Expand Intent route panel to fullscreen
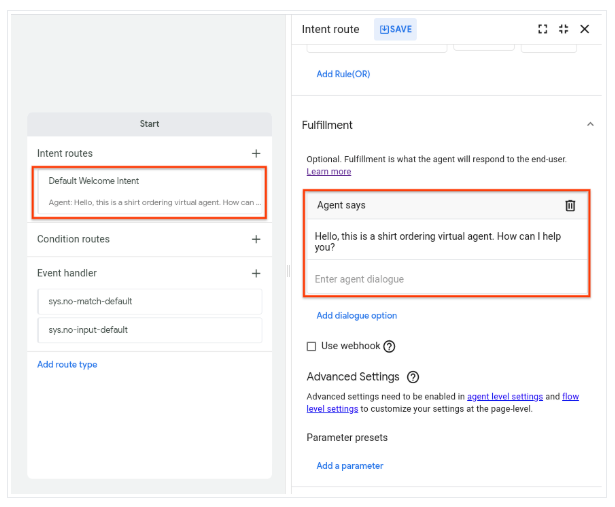This screenshot has width=615, height=507. pos(543,29)
